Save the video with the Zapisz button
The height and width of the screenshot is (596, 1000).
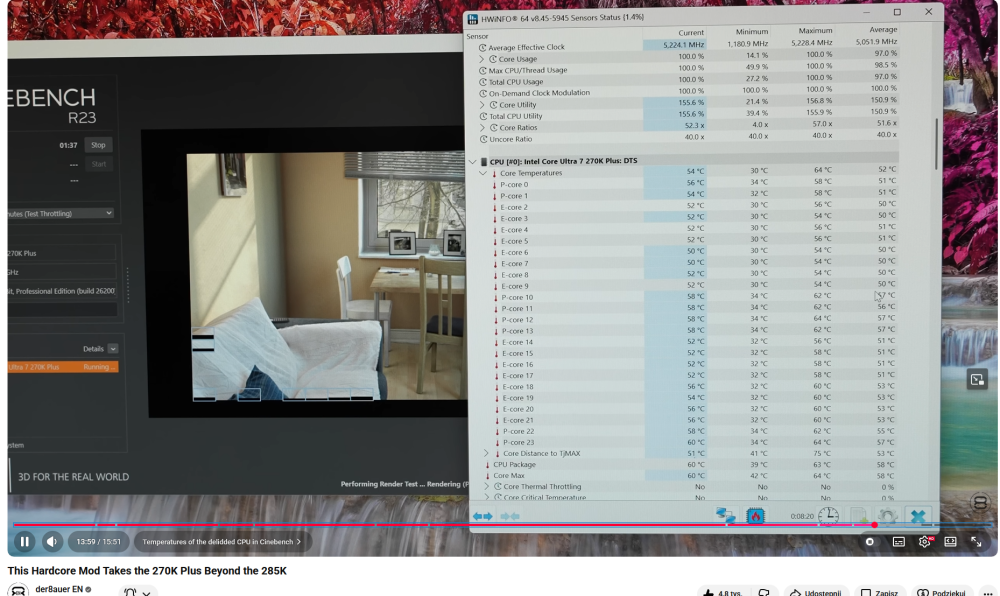click(879, 592)
